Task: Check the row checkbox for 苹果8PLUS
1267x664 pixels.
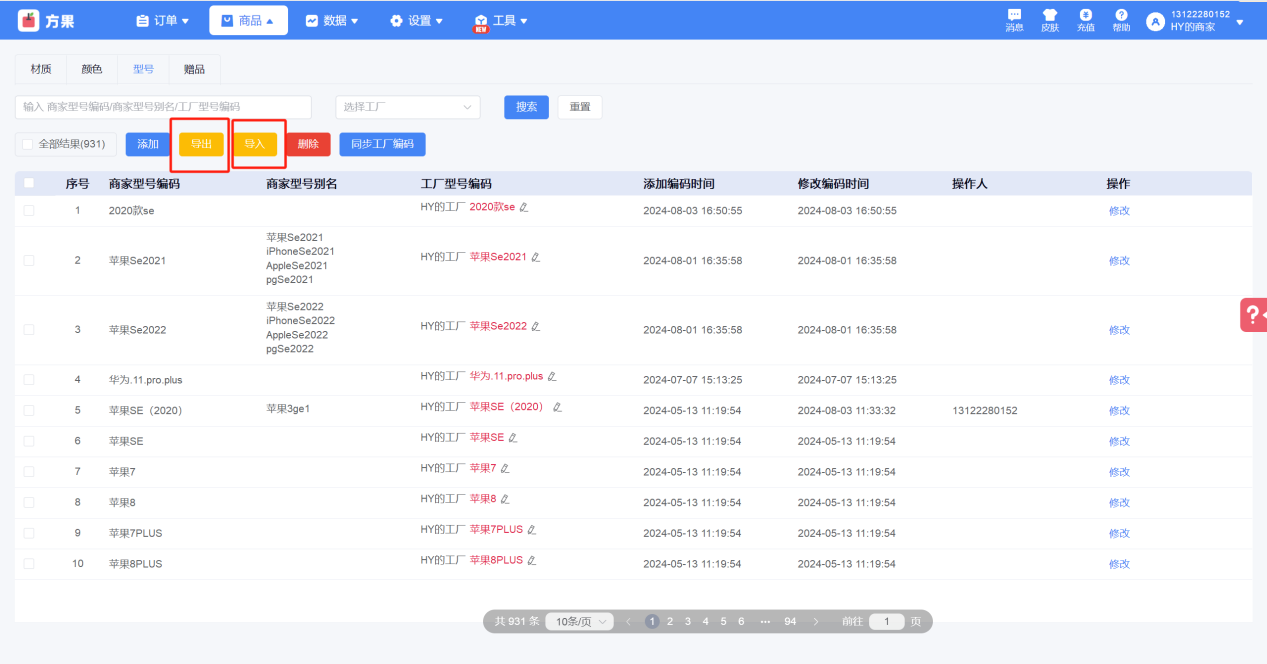Action: (x=29, y=563)
